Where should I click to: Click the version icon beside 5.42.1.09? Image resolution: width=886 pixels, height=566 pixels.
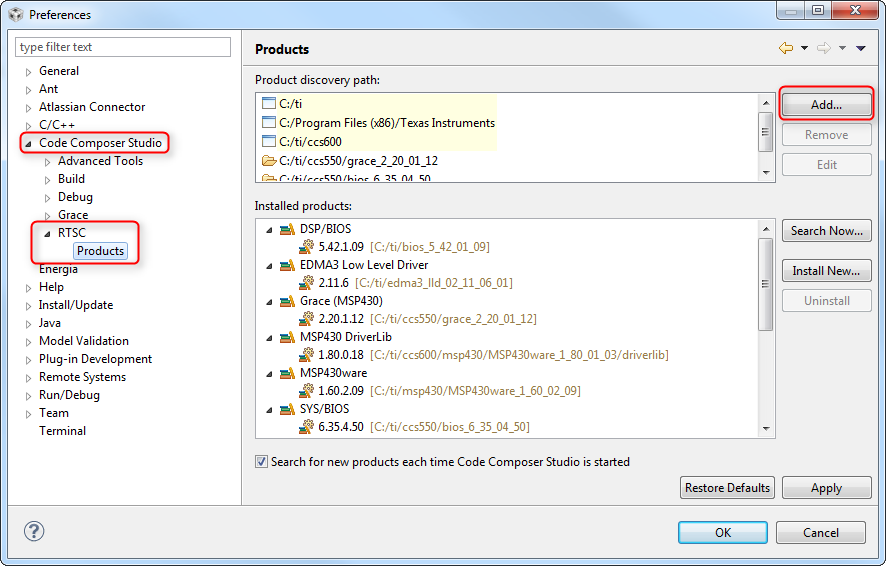pyautogui.click(x=306, y=247)
